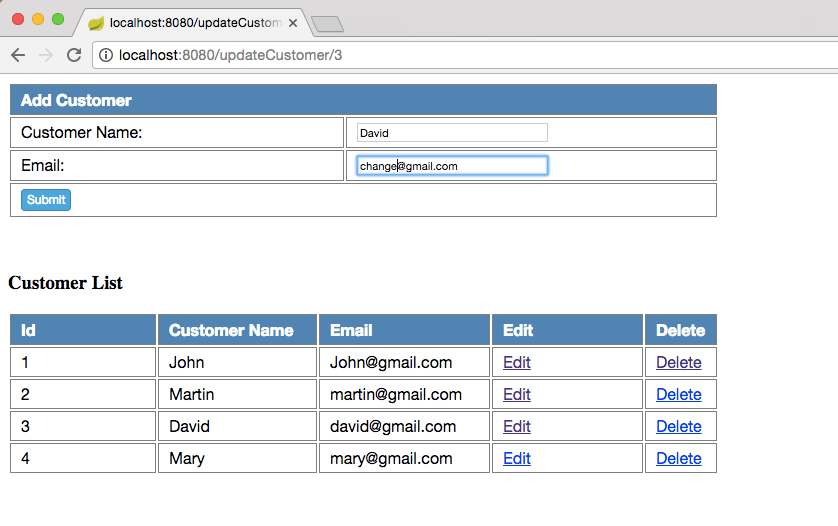Click the Customer Name input containing David
Screen dimensions: 838x526
point(452,133)
